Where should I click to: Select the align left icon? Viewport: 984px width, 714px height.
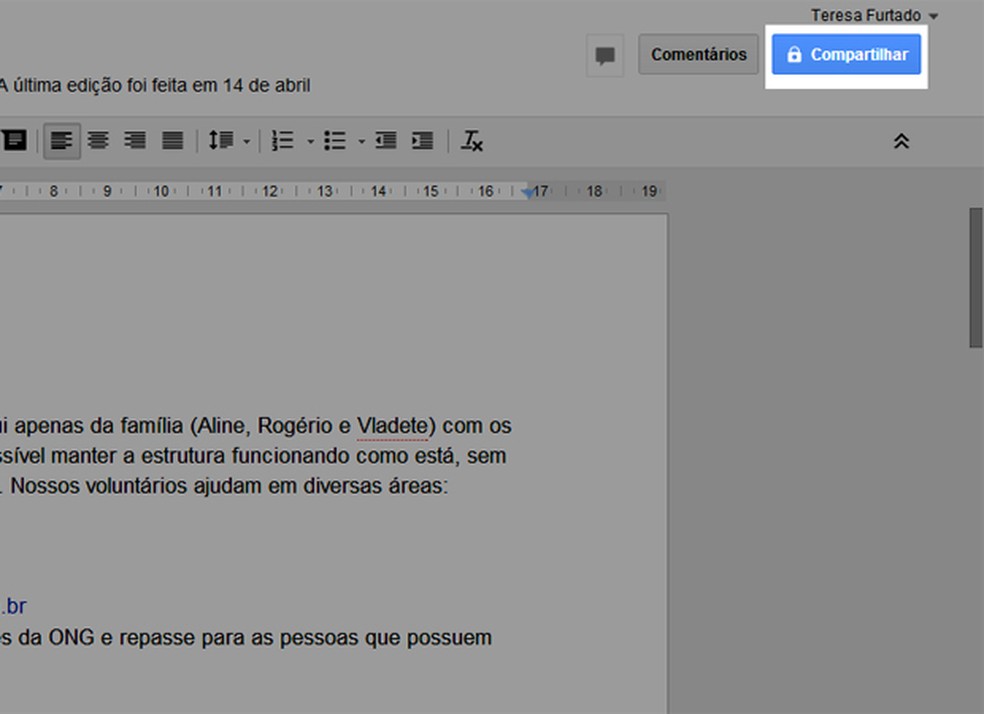[x=61, y=140]
